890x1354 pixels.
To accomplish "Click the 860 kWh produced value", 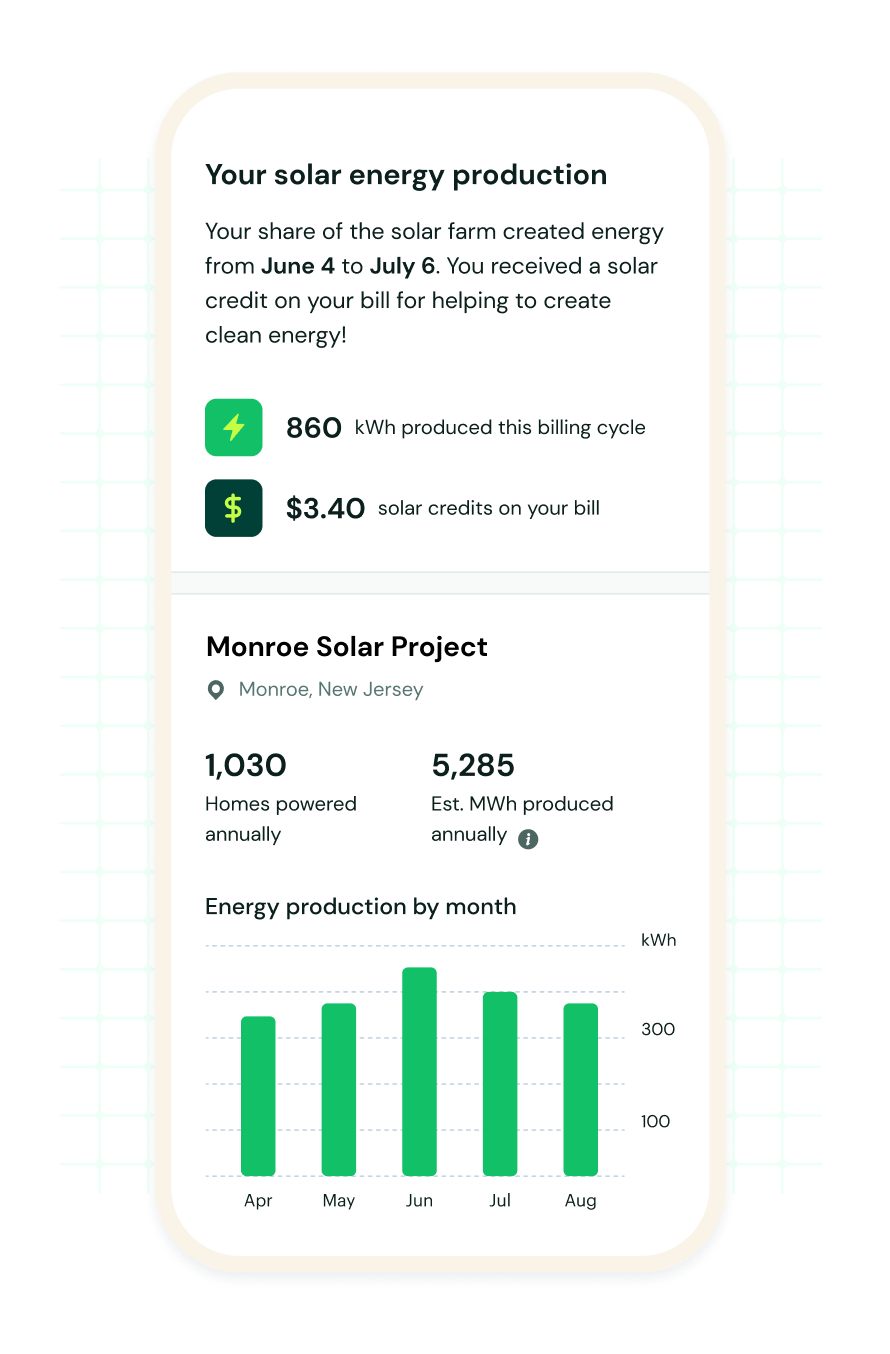I will [x=314, y=428].
